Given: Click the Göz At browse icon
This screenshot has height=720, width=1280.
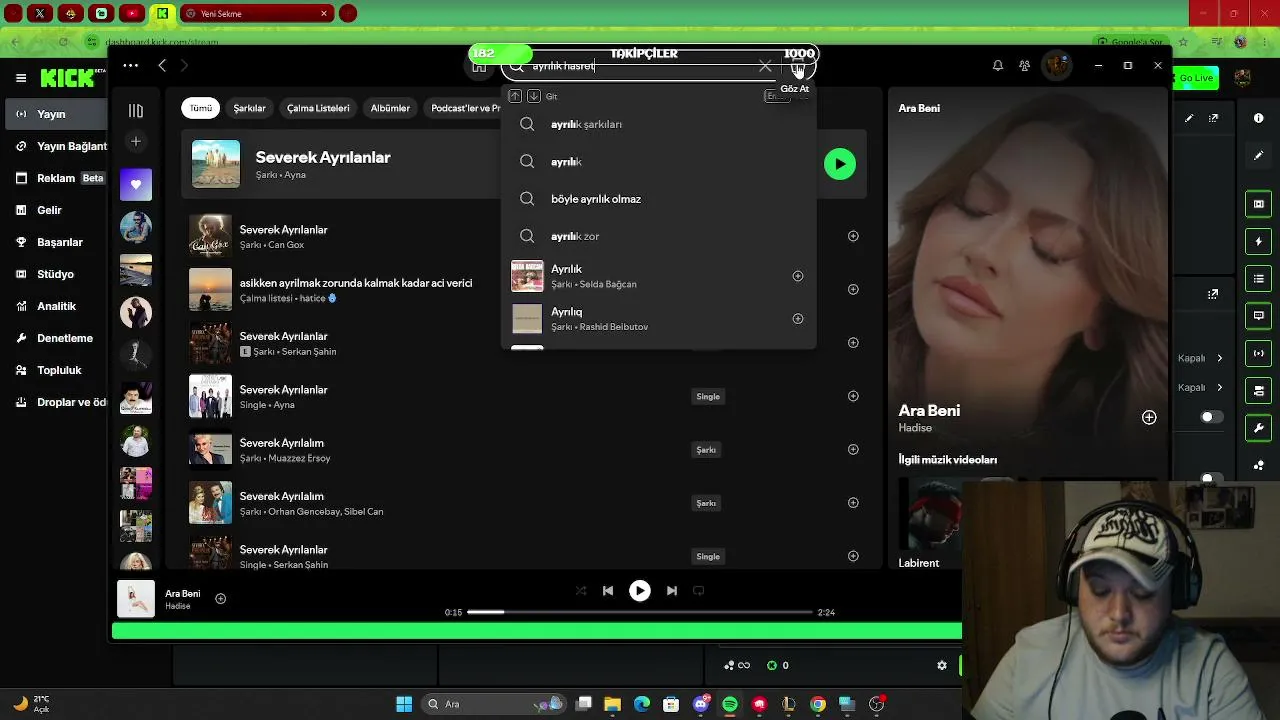Looking at the screenshot, I should [798, 67].
